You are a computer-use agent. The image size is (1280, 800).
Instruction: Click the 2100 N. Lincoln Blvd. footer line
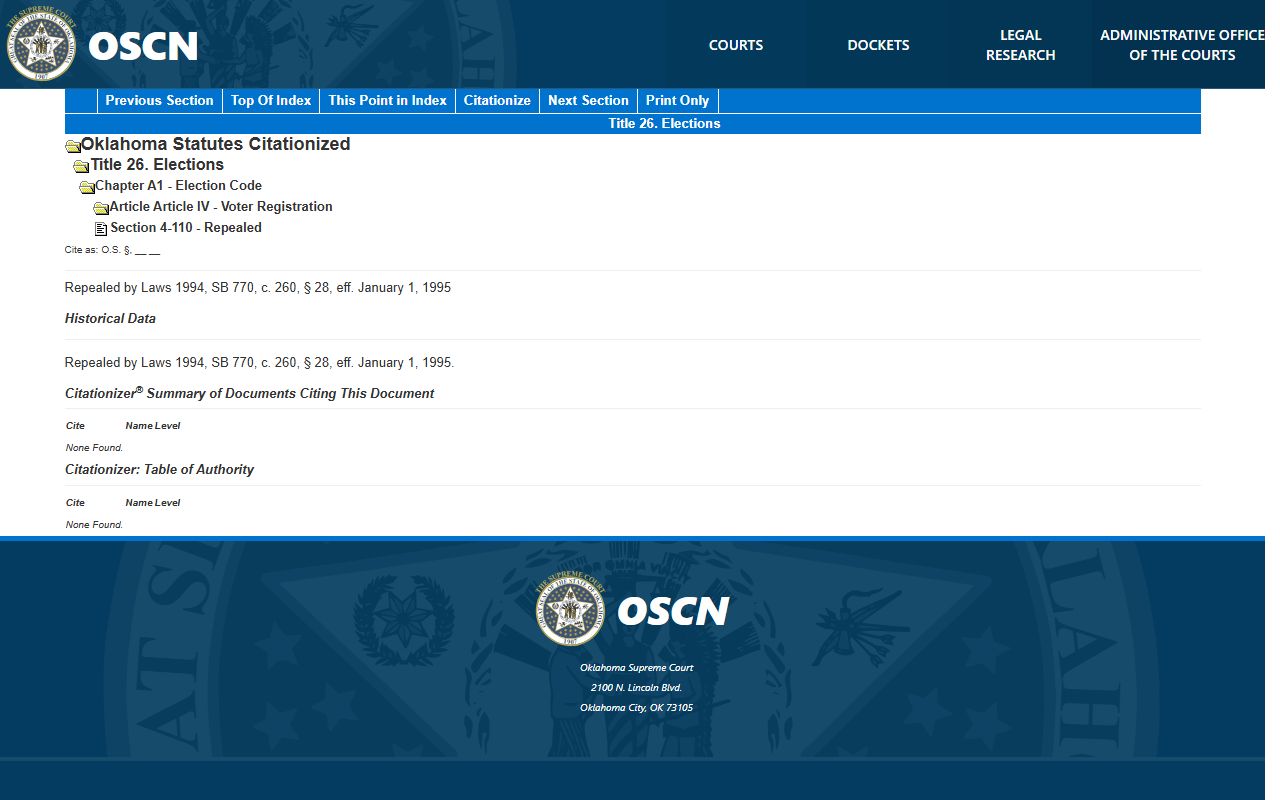tap(636, 688)
